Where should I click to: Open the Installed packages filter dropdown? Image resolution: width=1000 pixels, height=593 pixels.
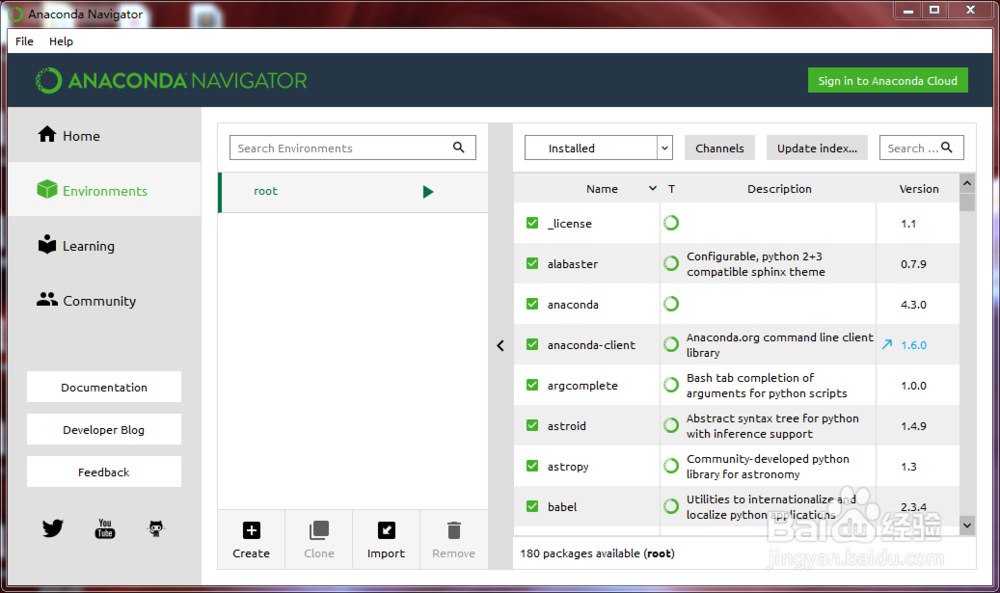point(598,148)
